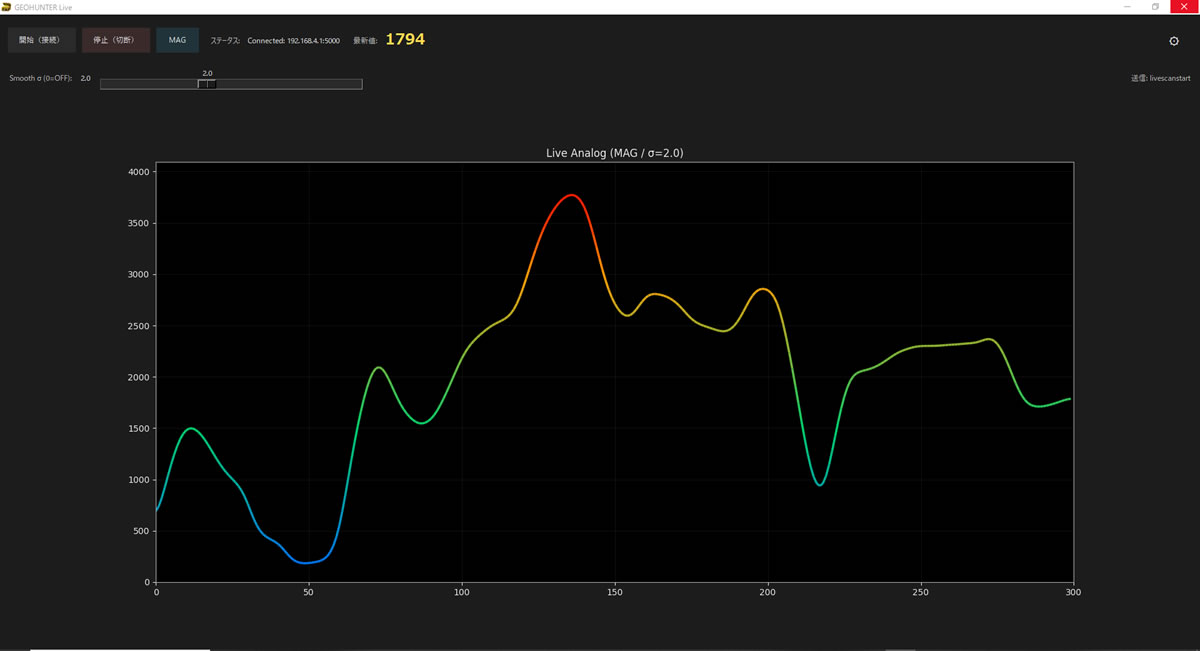Click the GEOHUNTER Live window title
The width and height of the screenshot is (1200, 651).
tap(43, 7)
